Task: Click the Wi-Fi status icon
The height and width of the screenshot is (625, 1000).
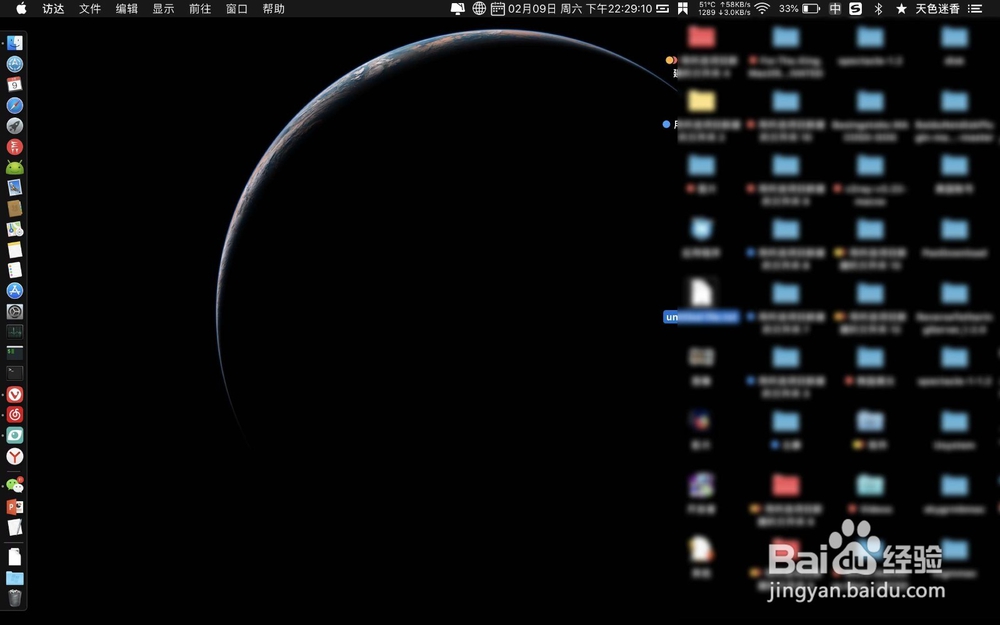Action: tap(761, 8)
